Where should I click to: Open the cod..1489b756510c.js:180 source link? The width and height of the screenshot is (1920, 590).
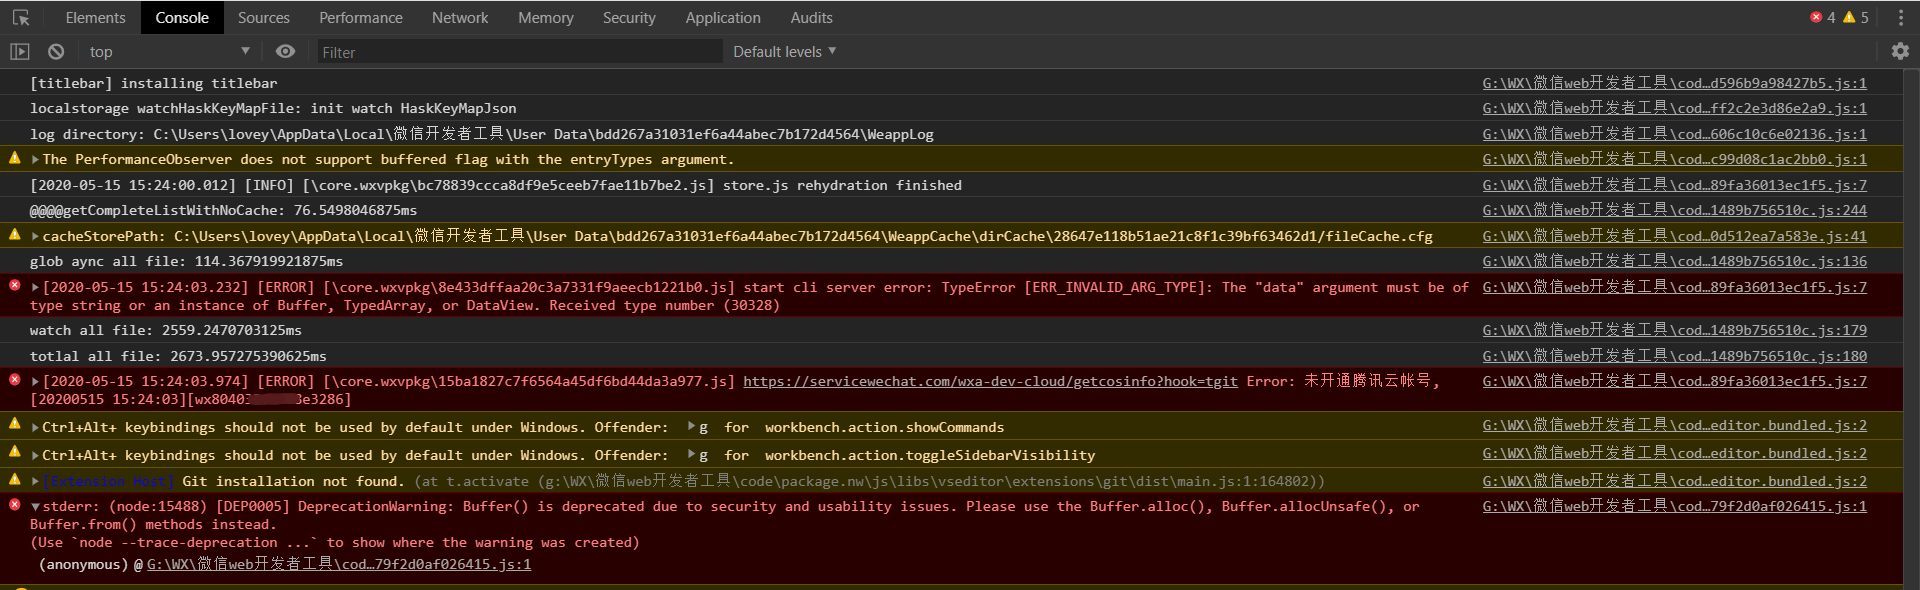(x=1674, y=356)
